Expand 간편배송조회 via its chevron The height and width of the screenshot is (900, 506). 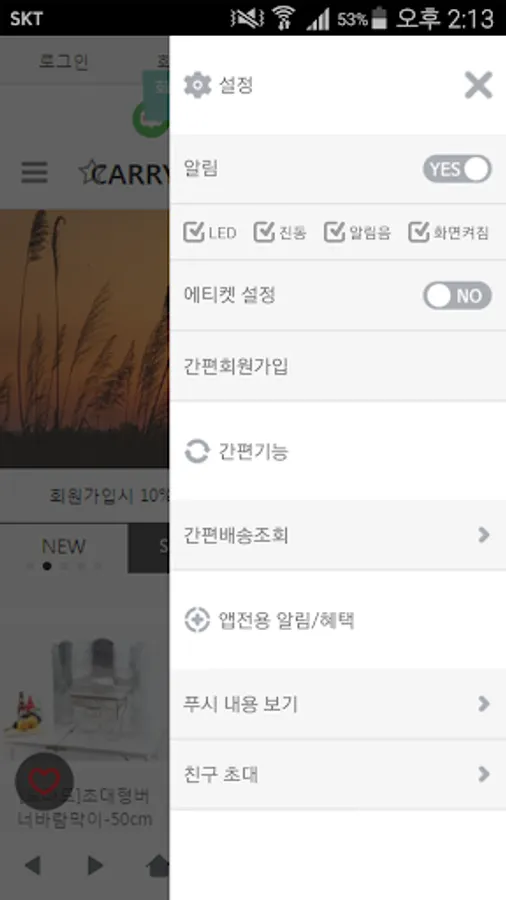click(x=484, y=535)
